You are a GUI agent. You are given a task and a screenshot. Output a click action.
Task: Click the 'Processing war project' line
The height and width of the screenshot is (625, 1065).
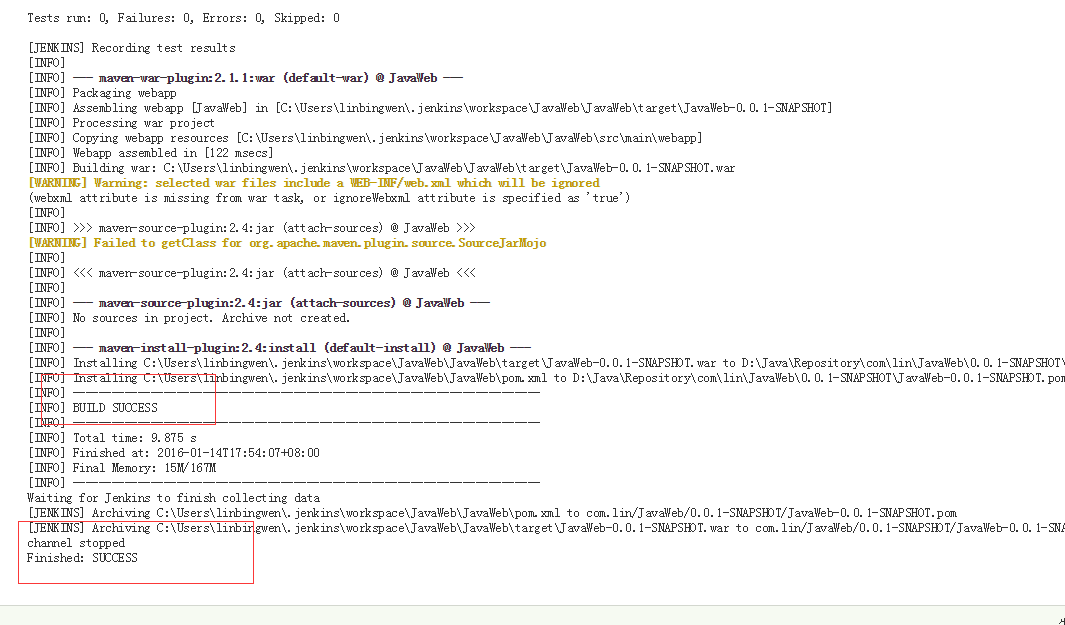pyautogui.click(x=121, y=123)
